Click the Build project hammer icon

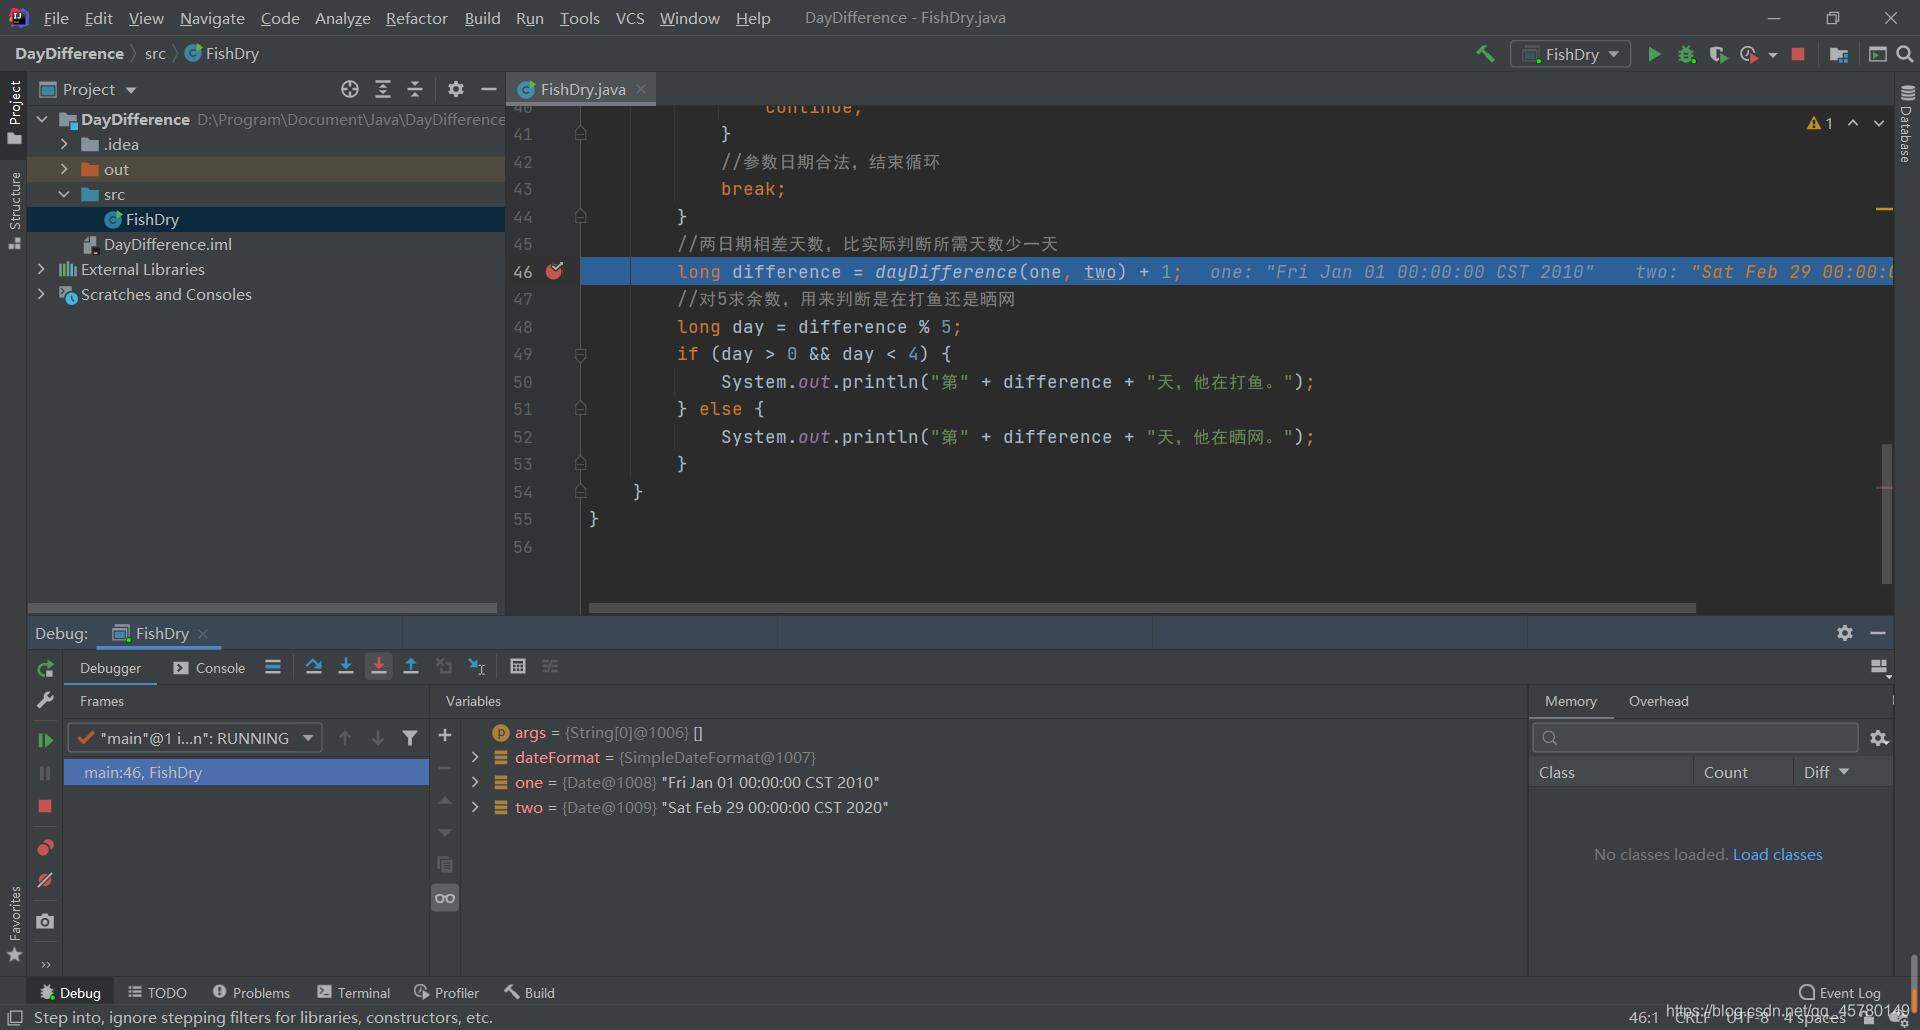pos(1485,54)
